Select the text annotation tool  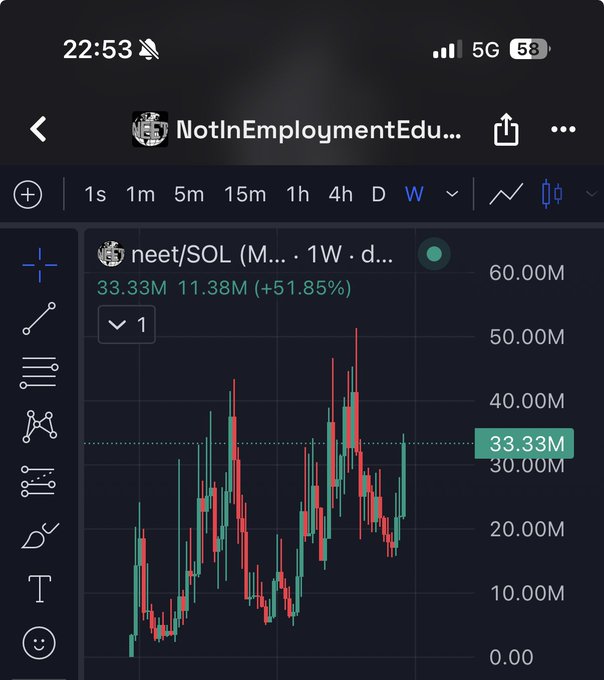[x=39, y=589]
